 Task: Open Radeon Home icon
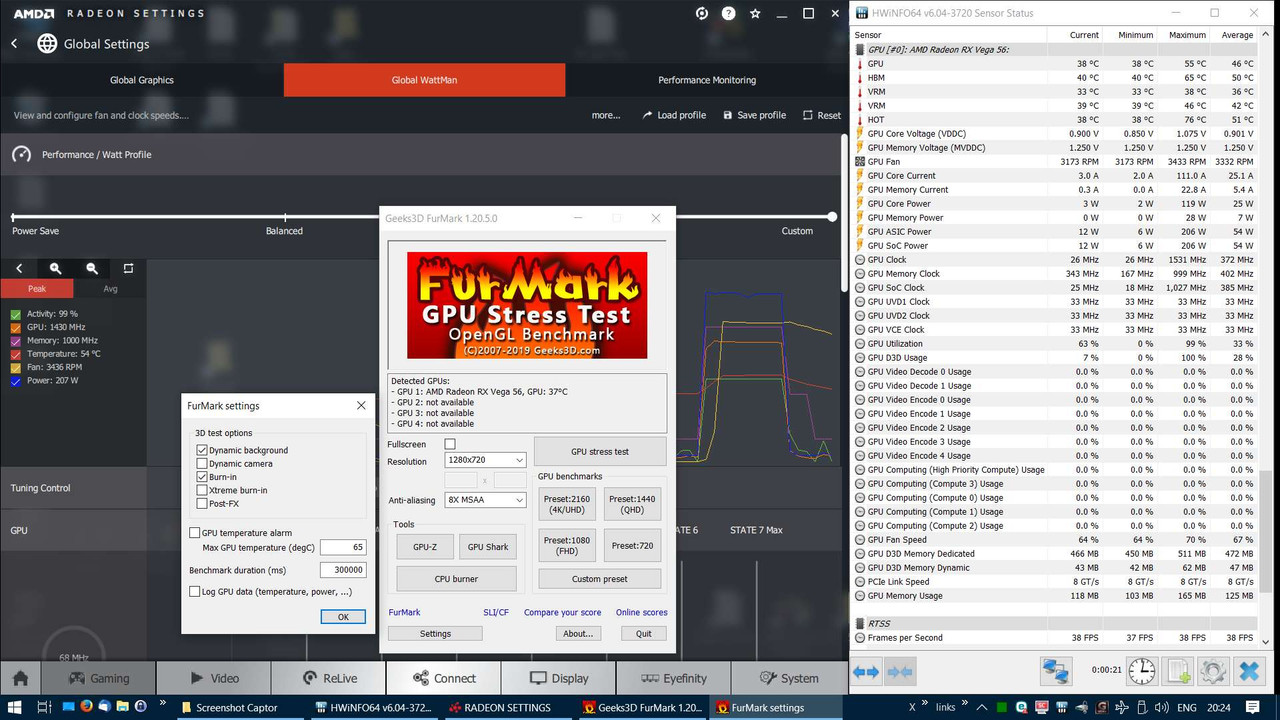click(20, 678)
